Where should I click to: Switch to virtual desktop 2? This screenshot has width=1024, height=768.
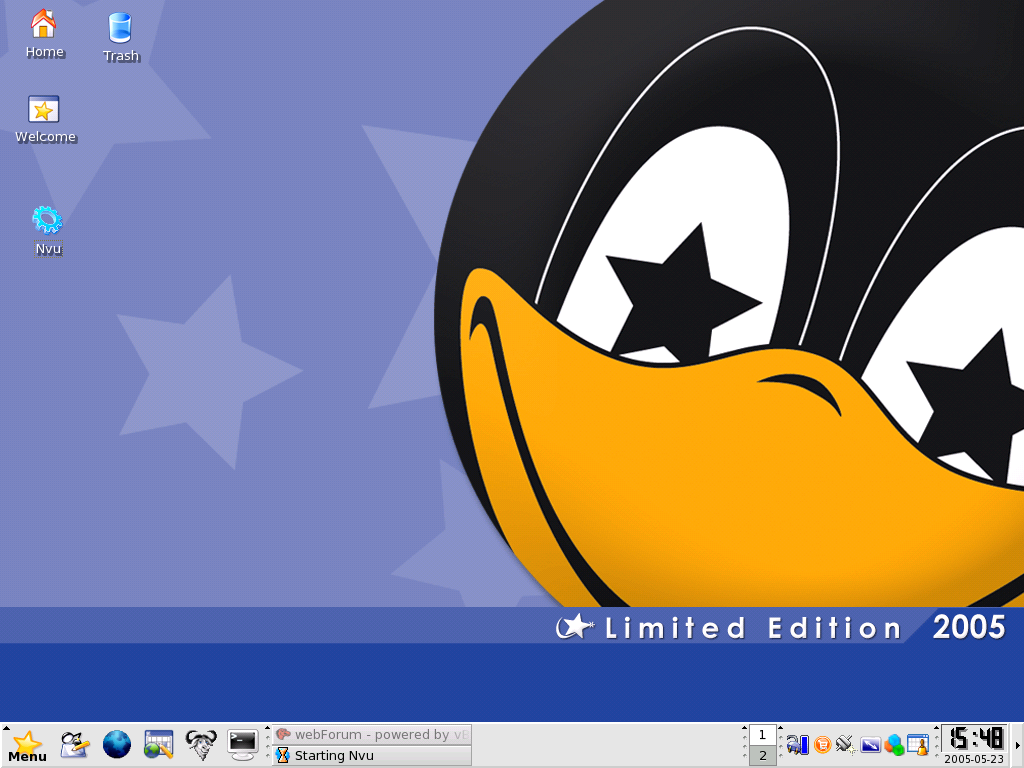(762, 756)
